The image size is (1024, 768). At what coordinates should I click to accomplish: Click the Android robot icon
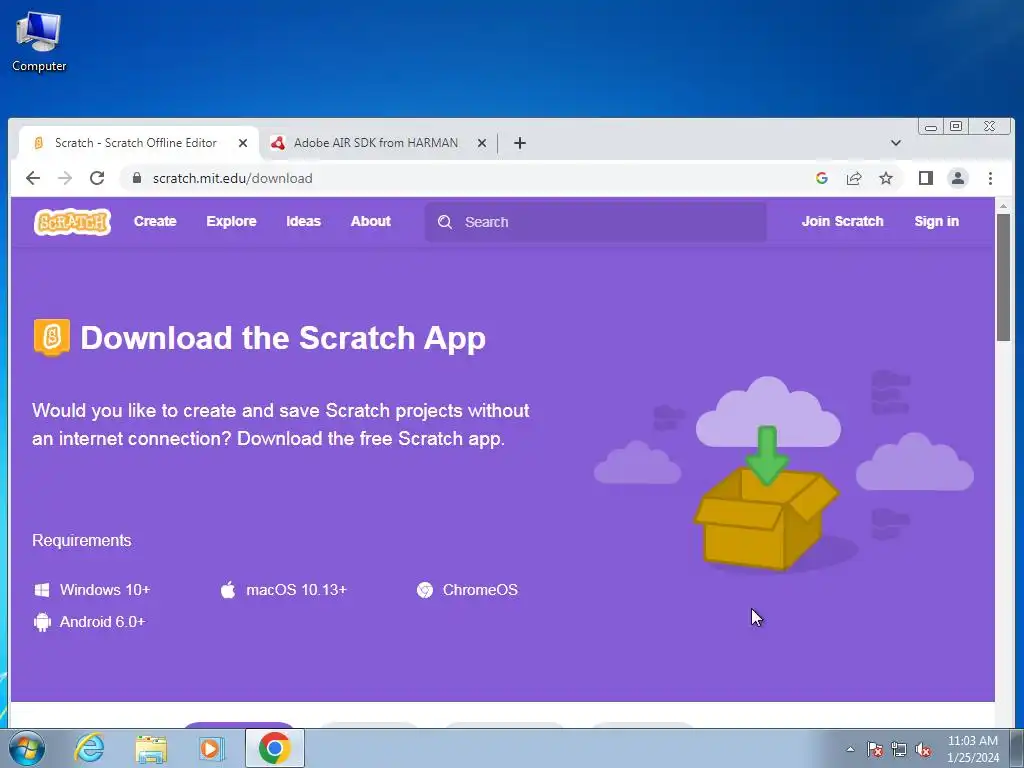tap(42, 622)
